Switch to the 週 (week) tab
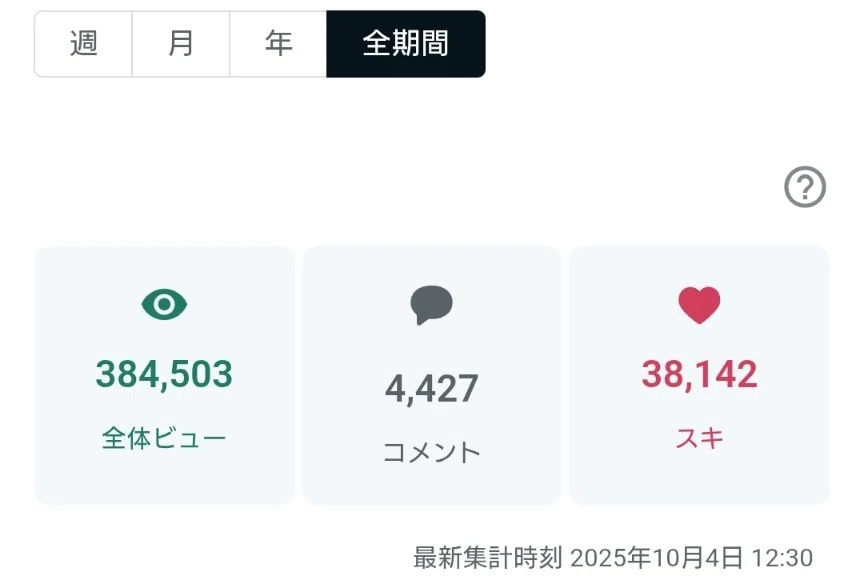 coord(83,44)
